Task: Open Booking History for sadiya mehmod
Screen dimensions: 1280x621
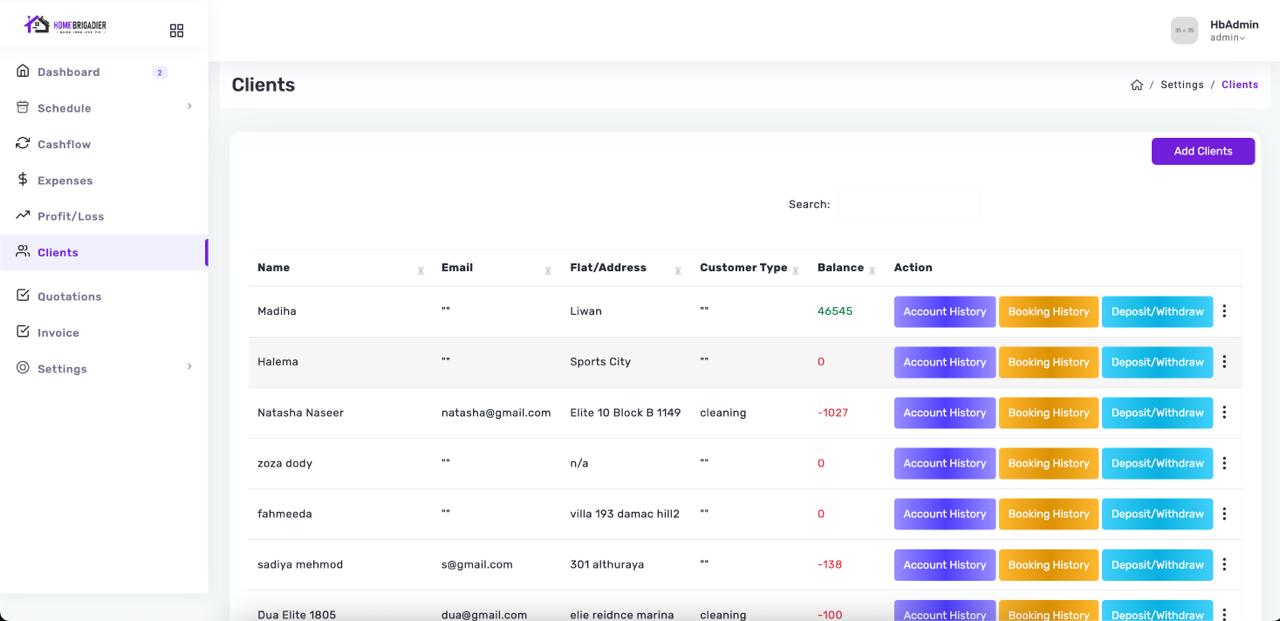Action: [x=1048, y=564]
